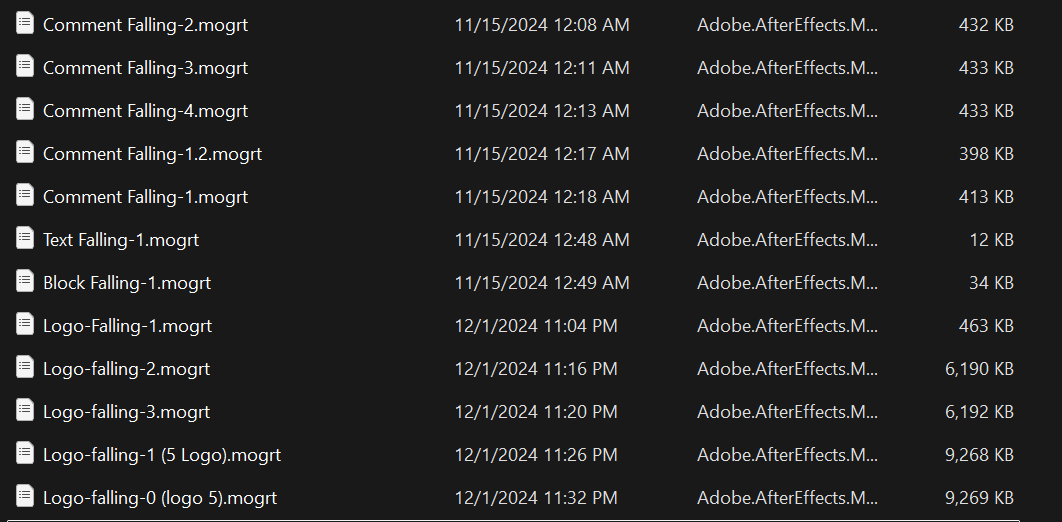
Task: Click the icon for Logo-falling-0 (logo 5).mogrt
Action: coord(25,496)
